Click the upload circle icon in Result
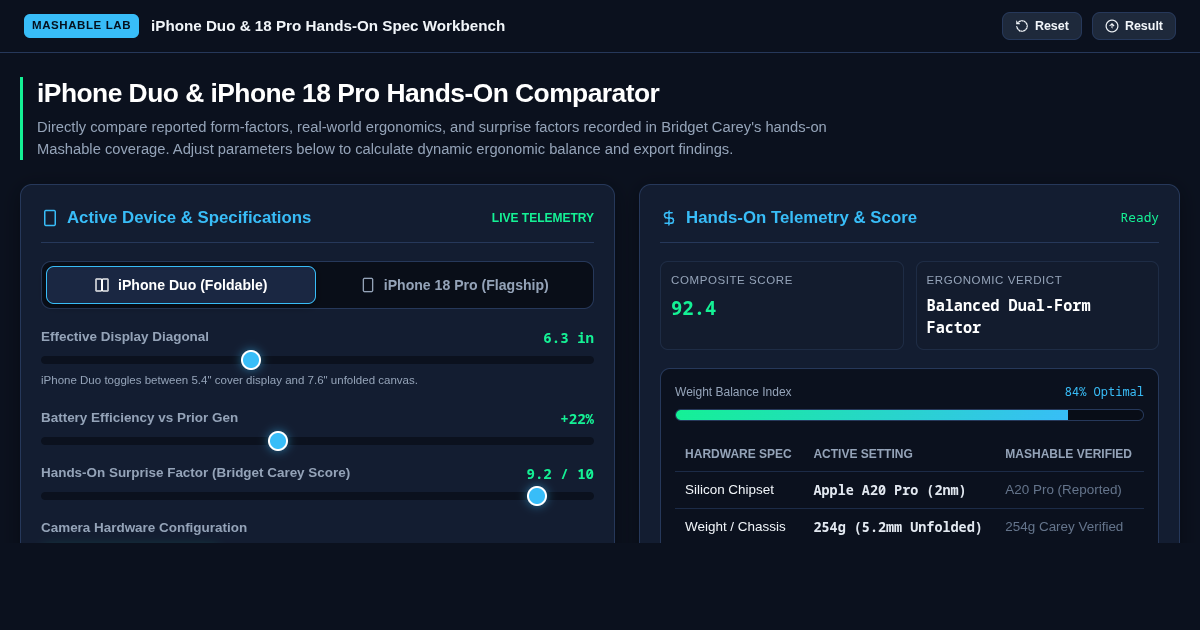The height and width of the screenshot is (630, 1200). click(1112, 26)
